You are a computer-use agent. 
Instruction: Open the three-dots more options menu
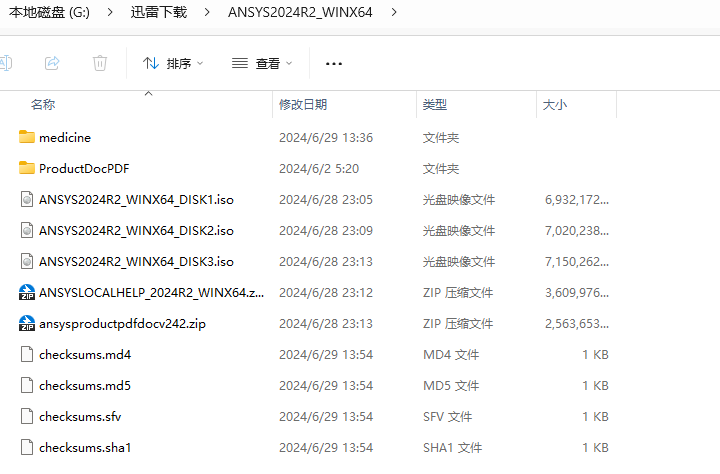(334, 64)
